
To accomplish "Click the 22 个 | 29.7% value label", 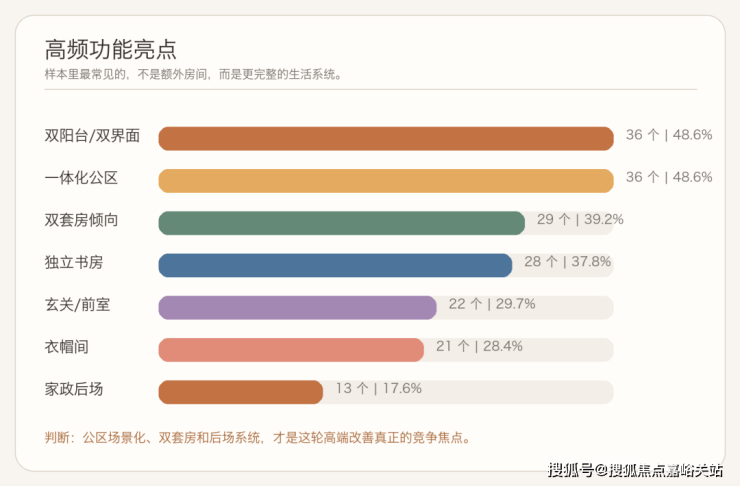I will tap(492, 304).
